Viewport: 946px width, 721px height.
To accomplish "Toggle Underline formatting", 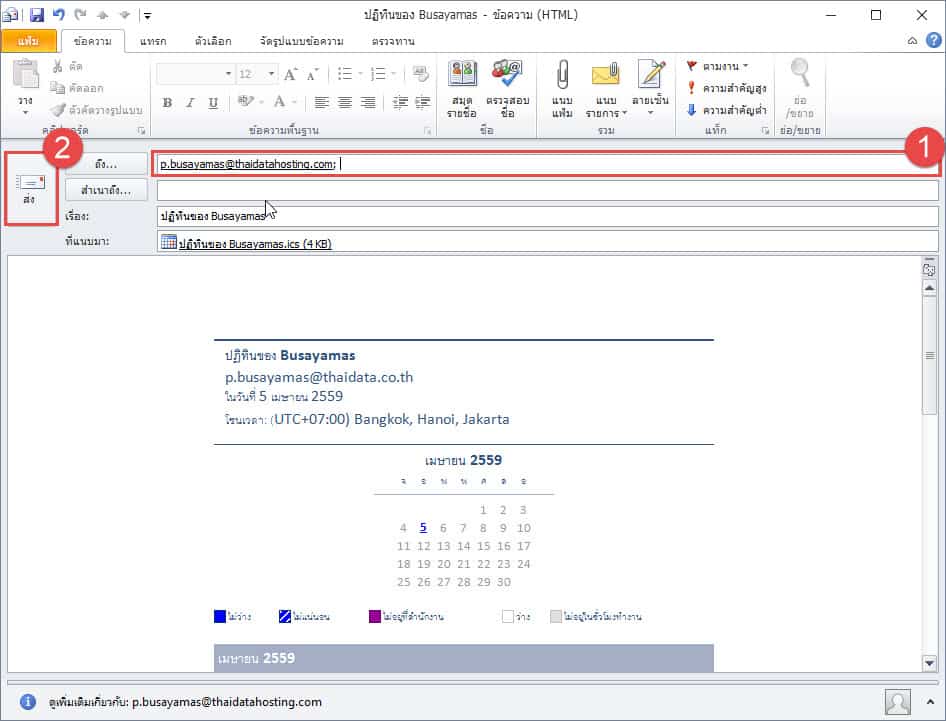I will pyautogui.click(x=212, y=103).
